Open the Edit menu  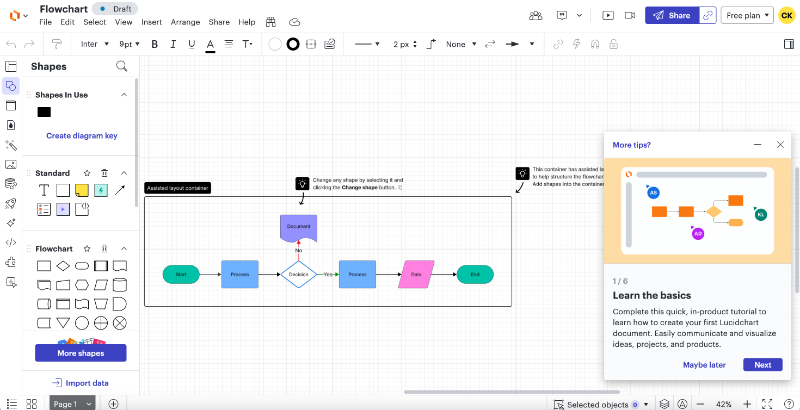tap(67, 22)
